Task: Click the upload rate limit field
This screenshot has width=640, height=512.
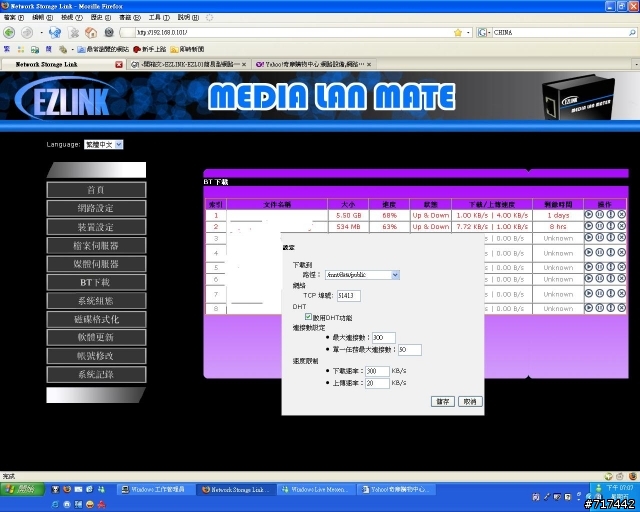Action: (x=377, y=383)
